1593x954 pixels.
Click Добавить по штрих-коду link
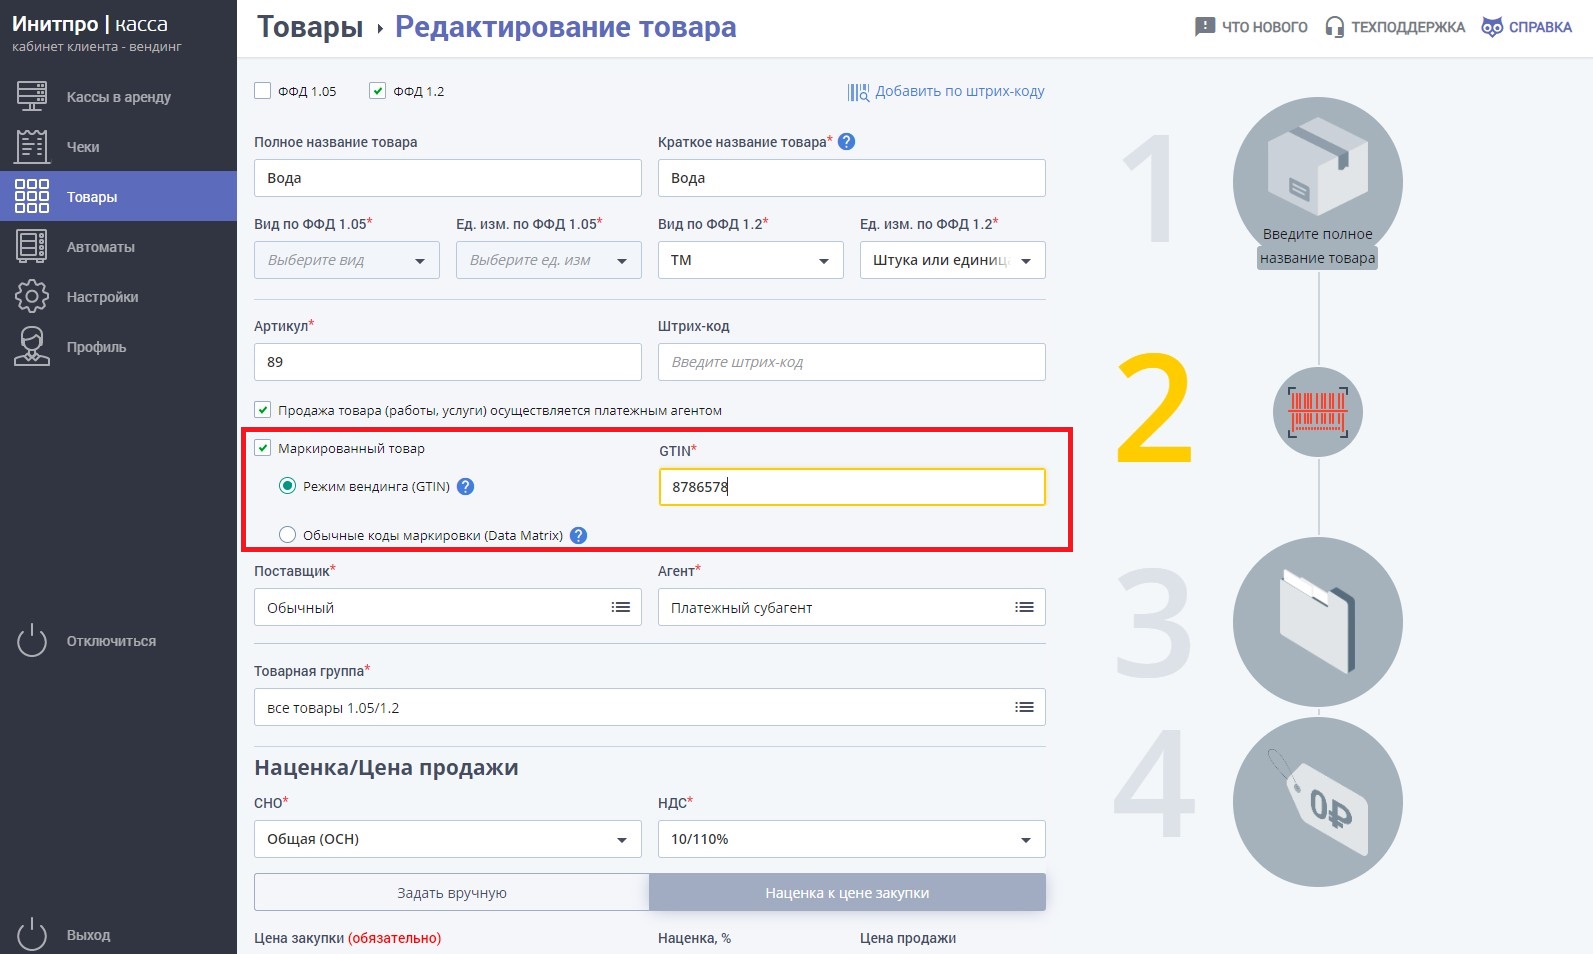point(960,91)
